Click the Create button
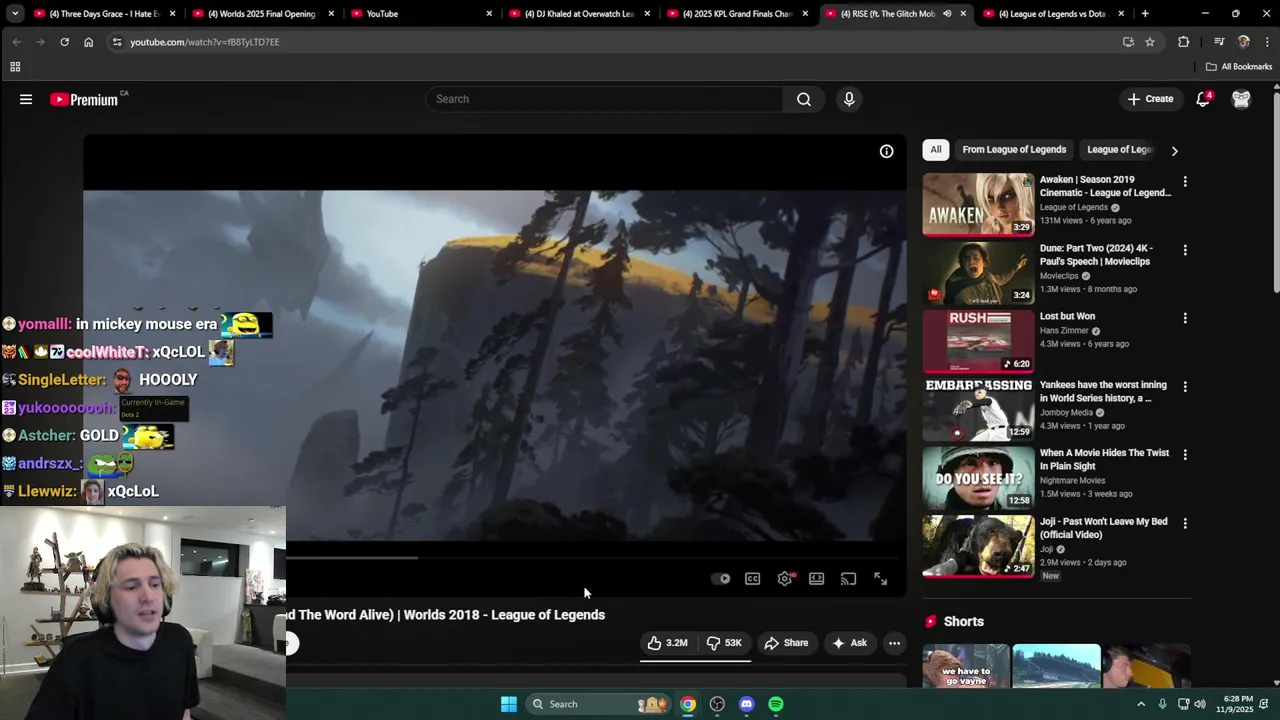1280x720 pixels. pos(1150,99)
